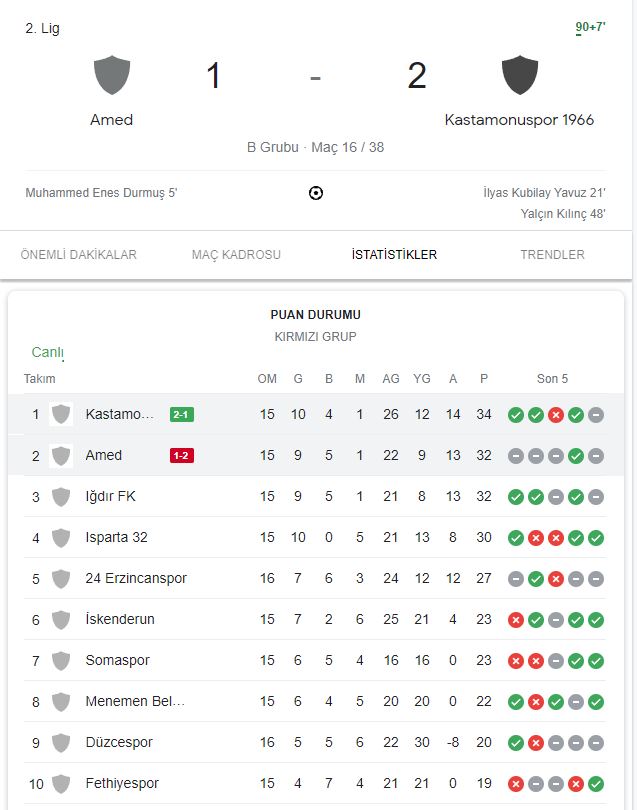Click the İskenderun shield icon in table

(x=62, y=619)
